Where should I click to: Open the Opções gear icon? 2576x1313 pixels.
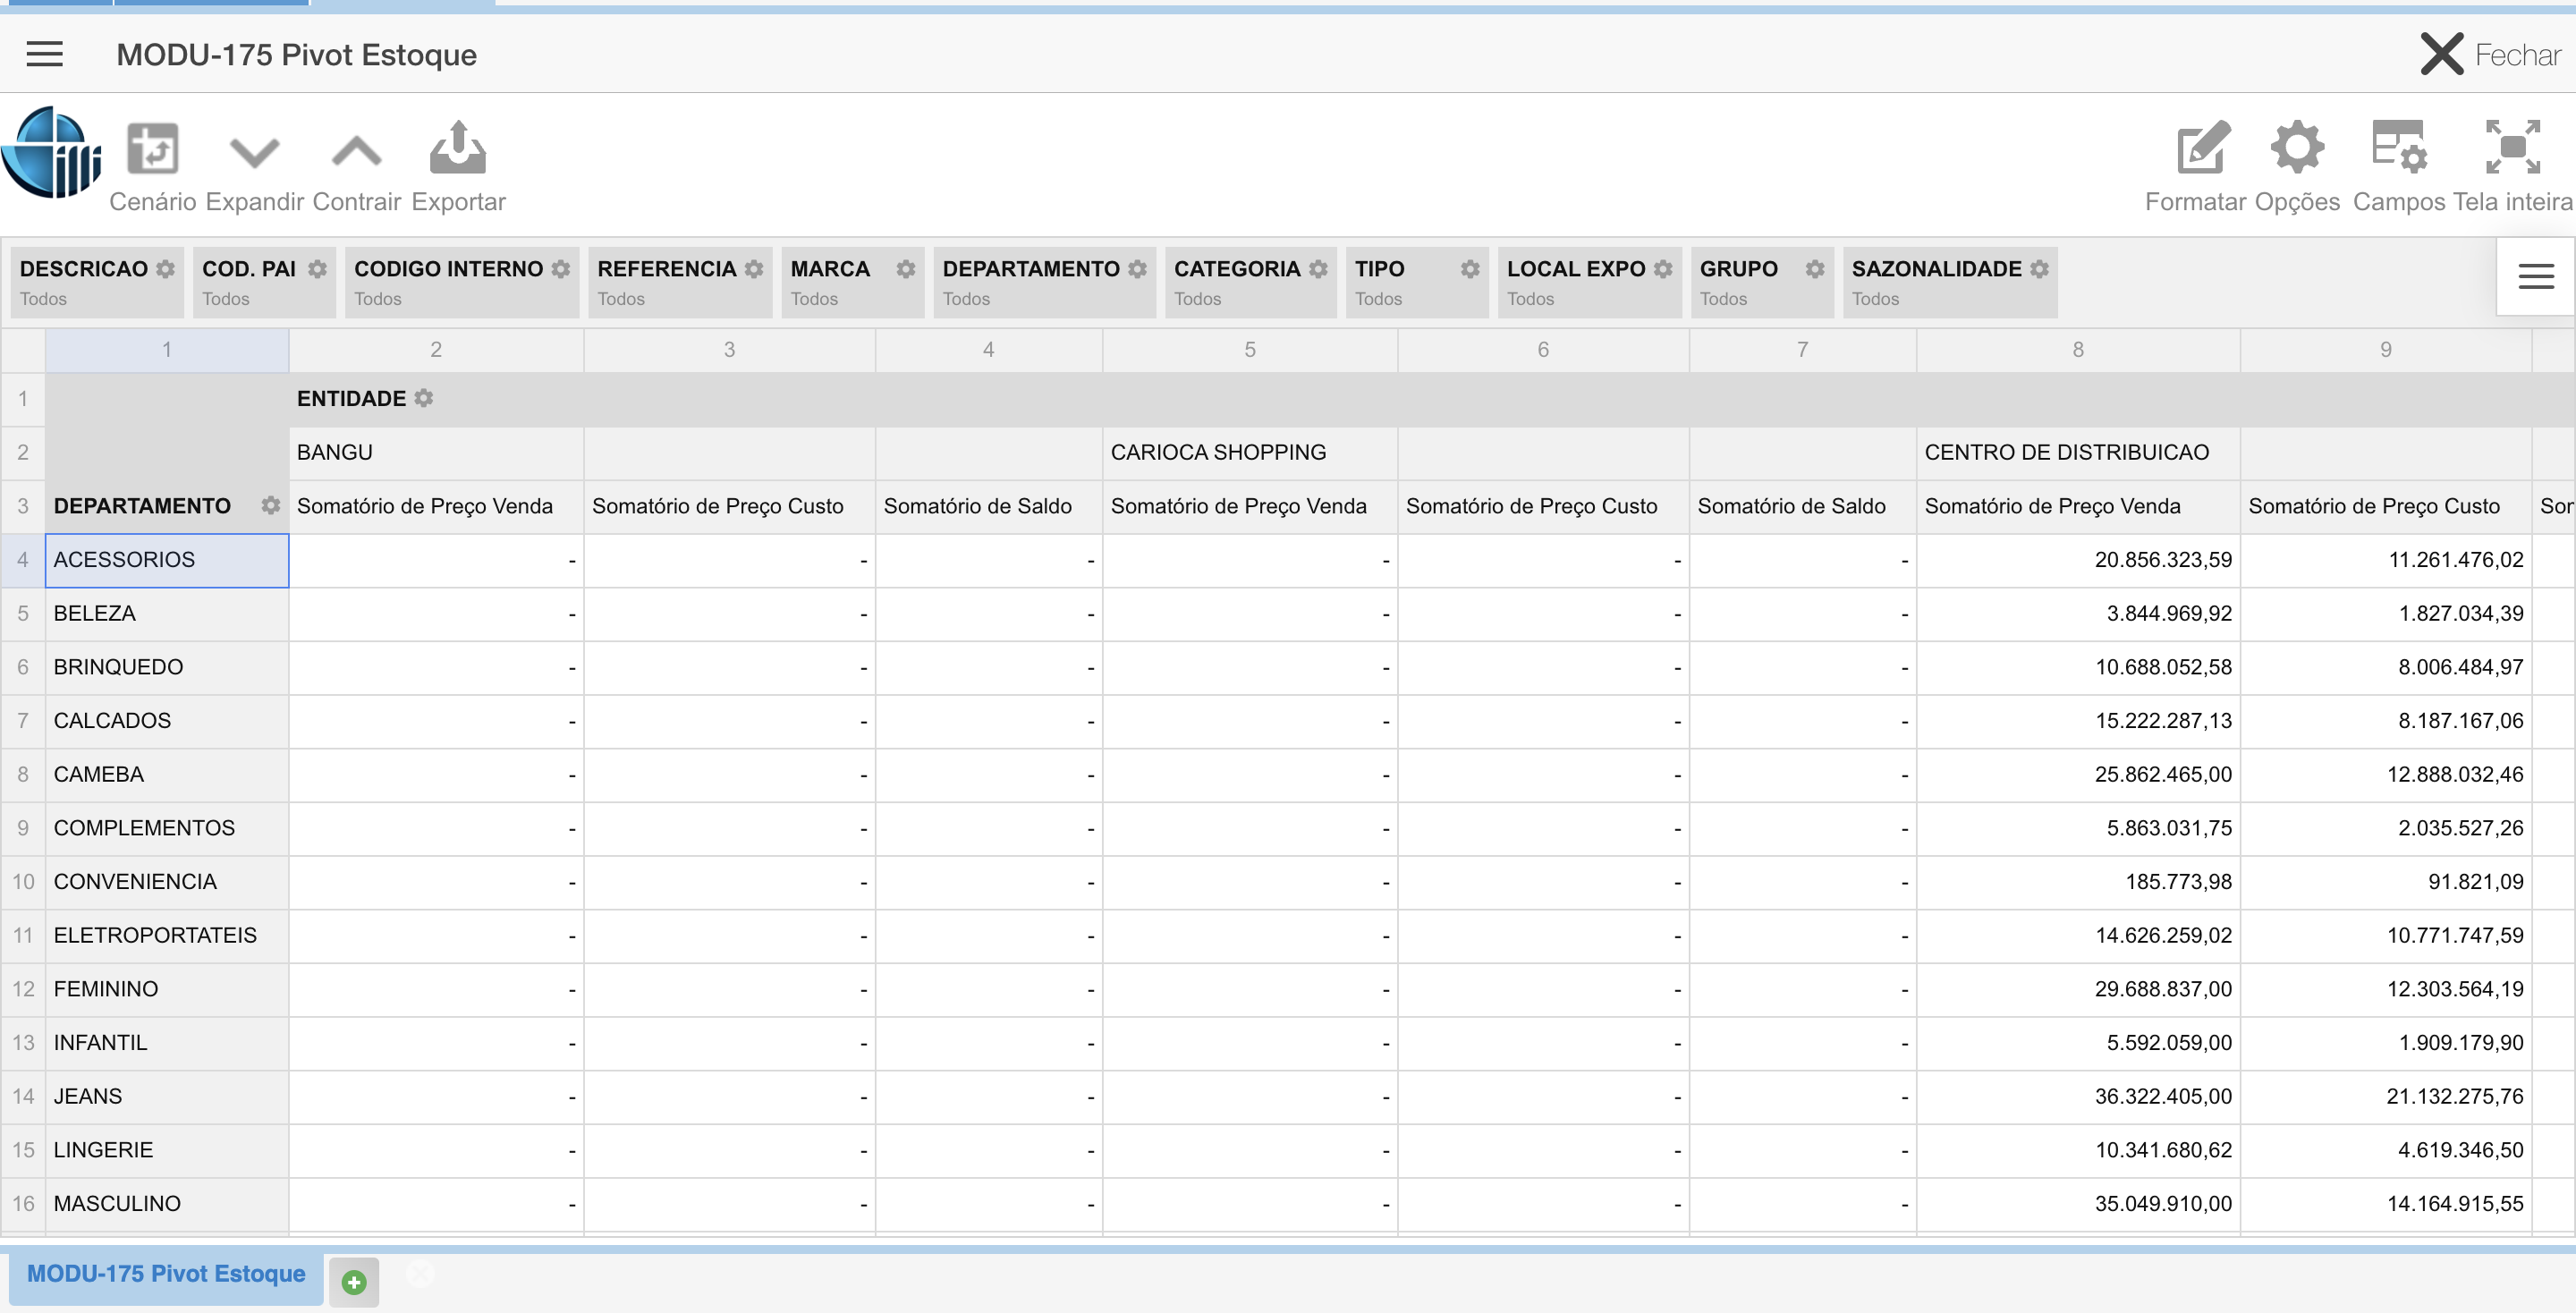click(x=2297, y=148)
